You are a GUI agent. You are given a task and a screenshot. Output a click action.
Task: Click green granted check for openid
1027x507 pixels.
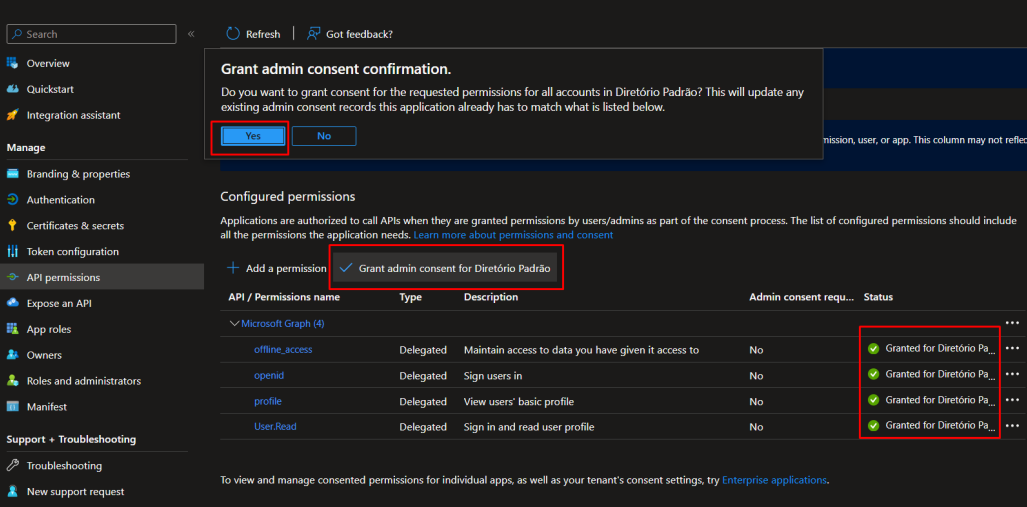[873, 374]
